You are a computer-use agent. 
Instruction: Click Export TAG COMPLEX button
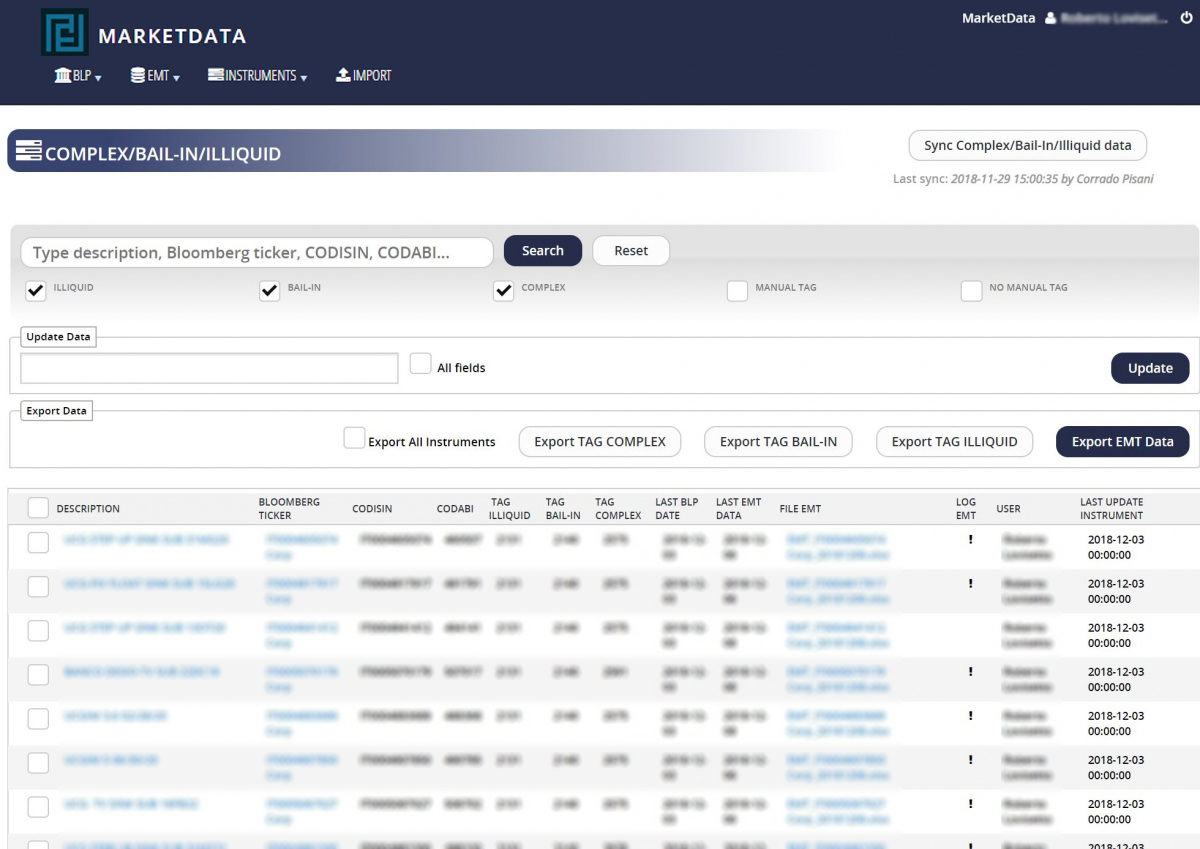[600, 441]
